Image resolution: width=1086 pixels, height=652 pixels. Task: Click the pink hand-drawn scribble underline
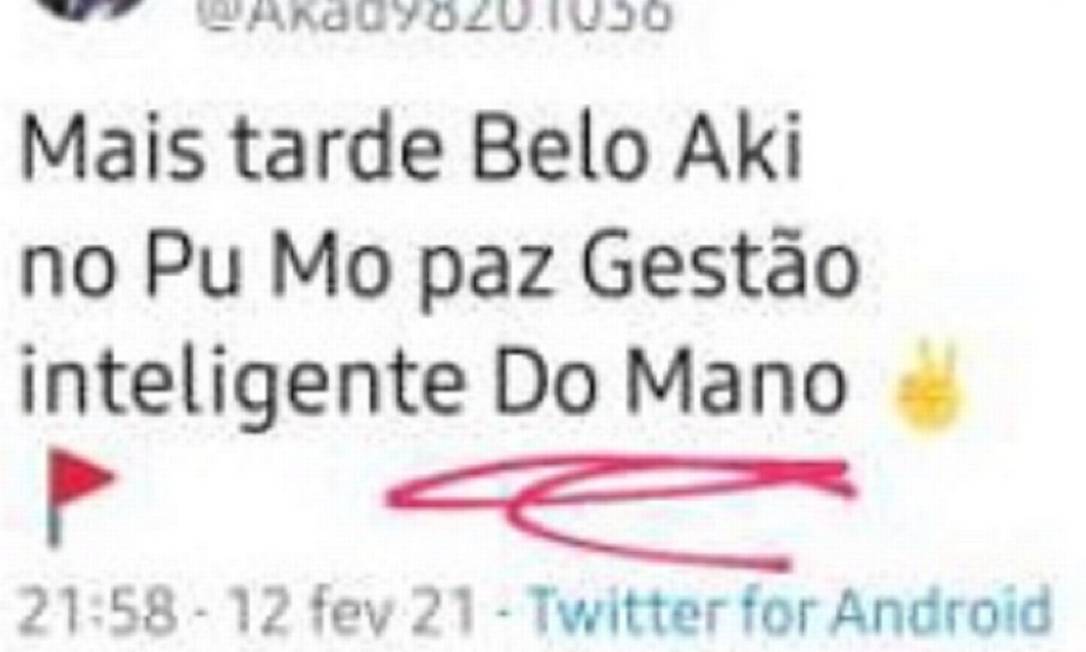(x=621, y=511)
